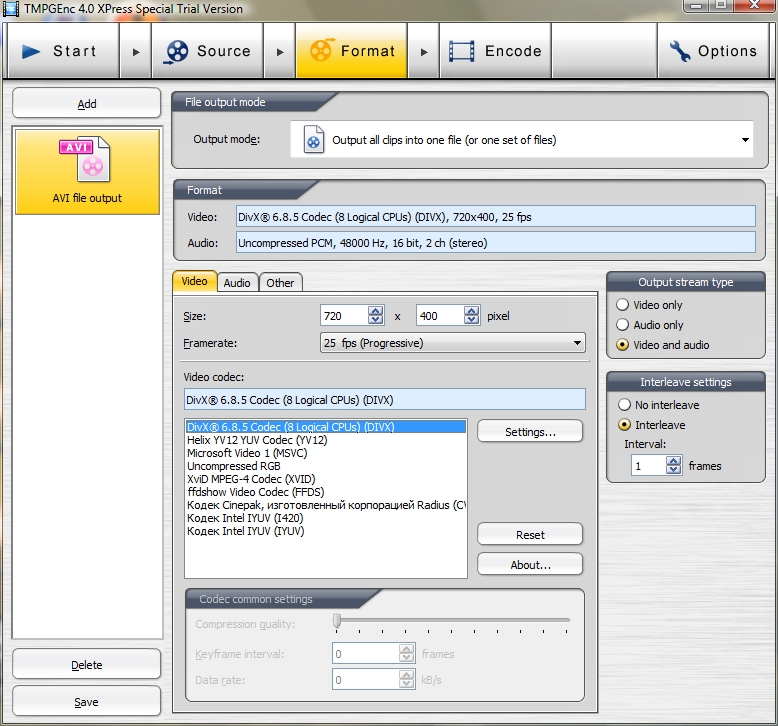Click the arrow between Start and Source
The height and width of the screenshot is (726, 778).
tap(135, 52)
